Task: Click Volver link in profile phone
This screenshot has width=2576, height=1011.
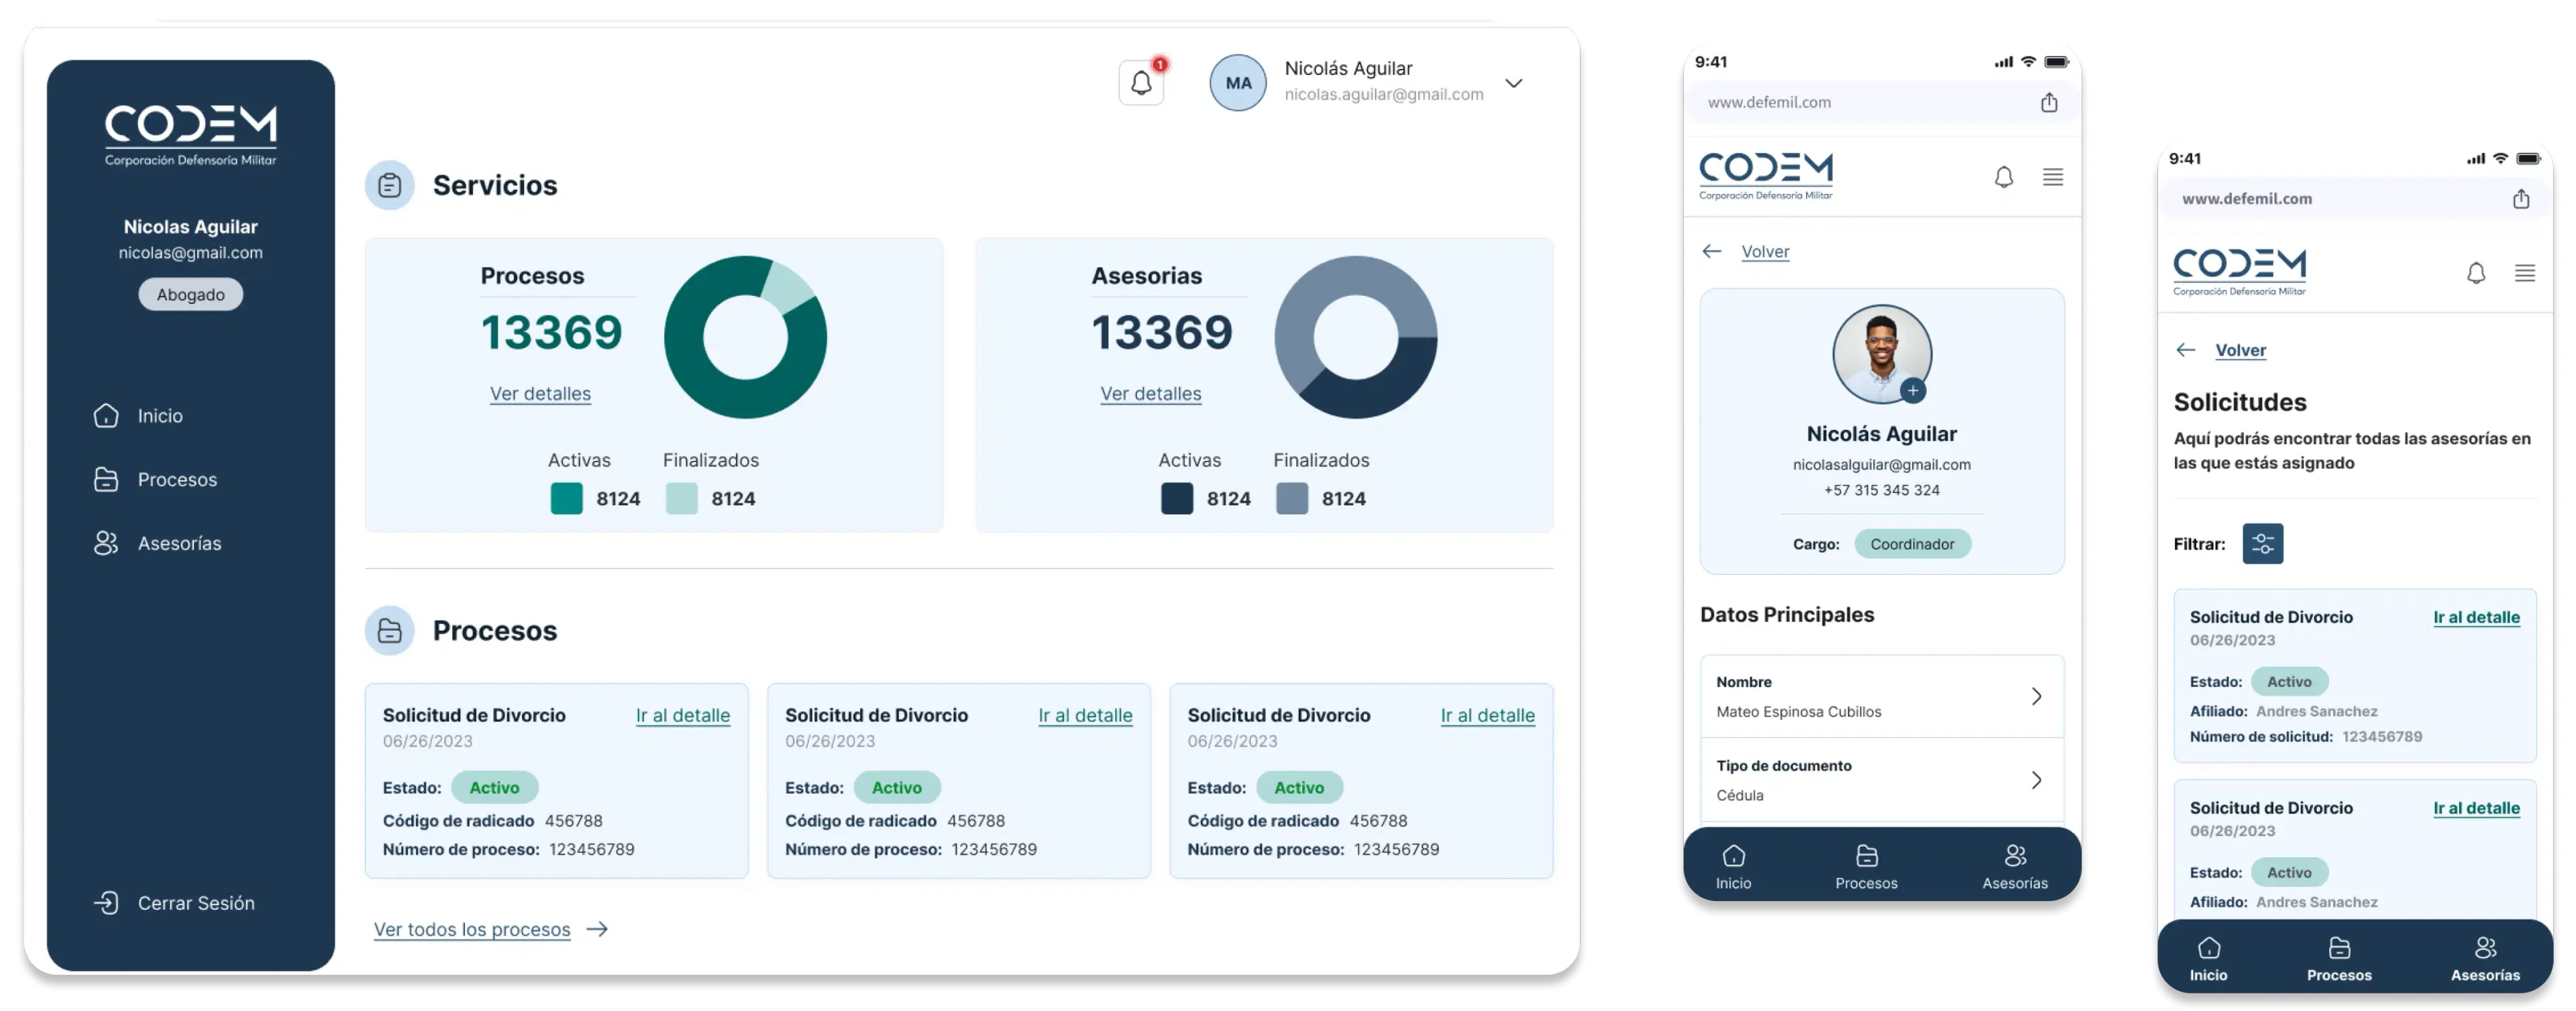Action: 1765,251
